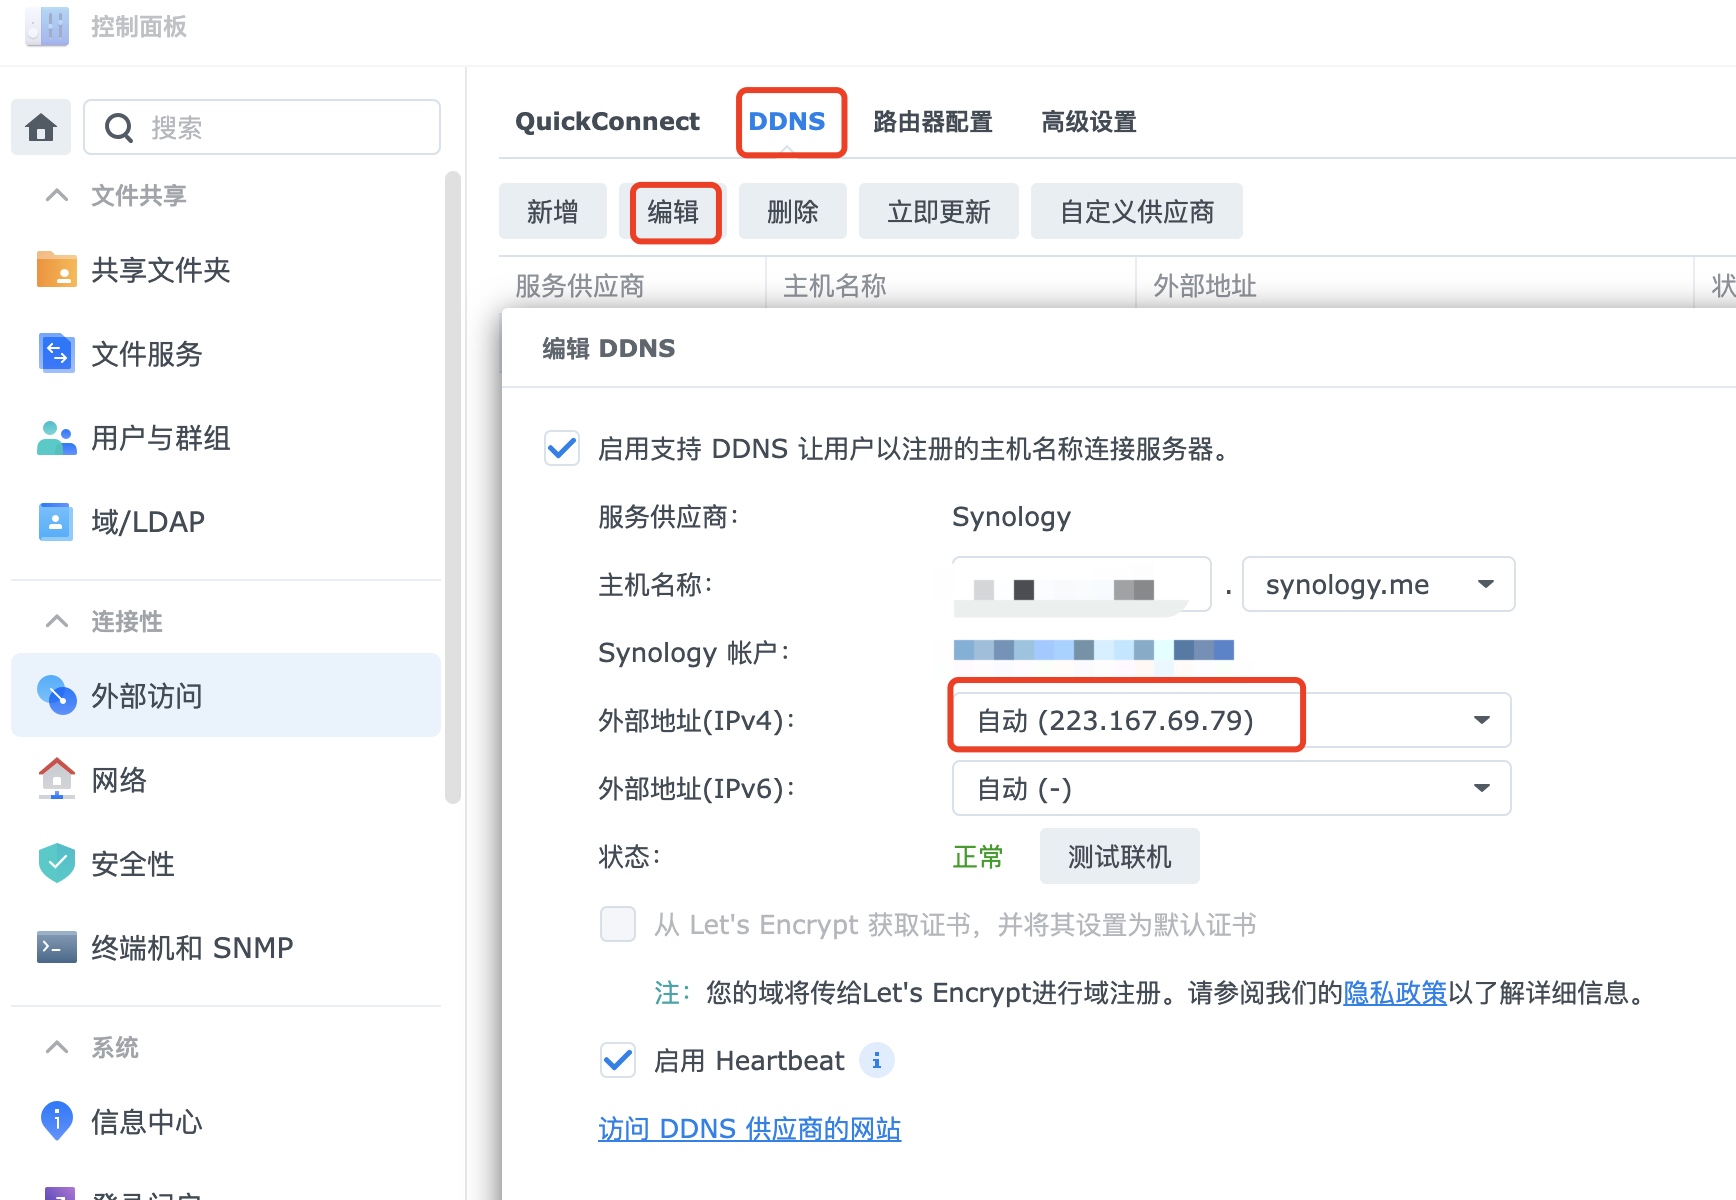The image size is (1736, 1200).
Task: Click the Shared Folder (共享文件夹) icon
Action: (x=56, y=269)
